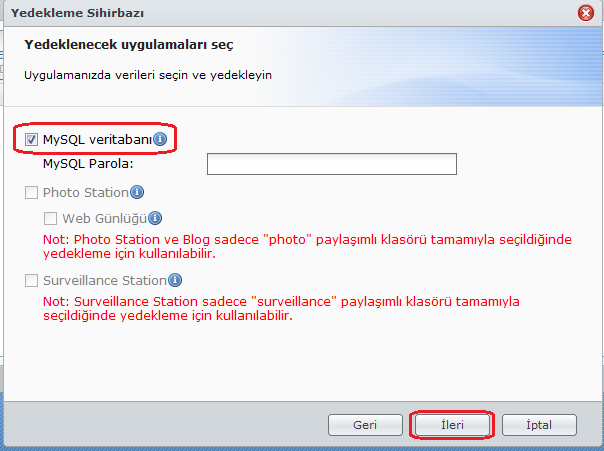The width and height of the screenshot is (604, 451).
Task: Cancel the wizard with the İptal button
Action: [x=539, y=425]
